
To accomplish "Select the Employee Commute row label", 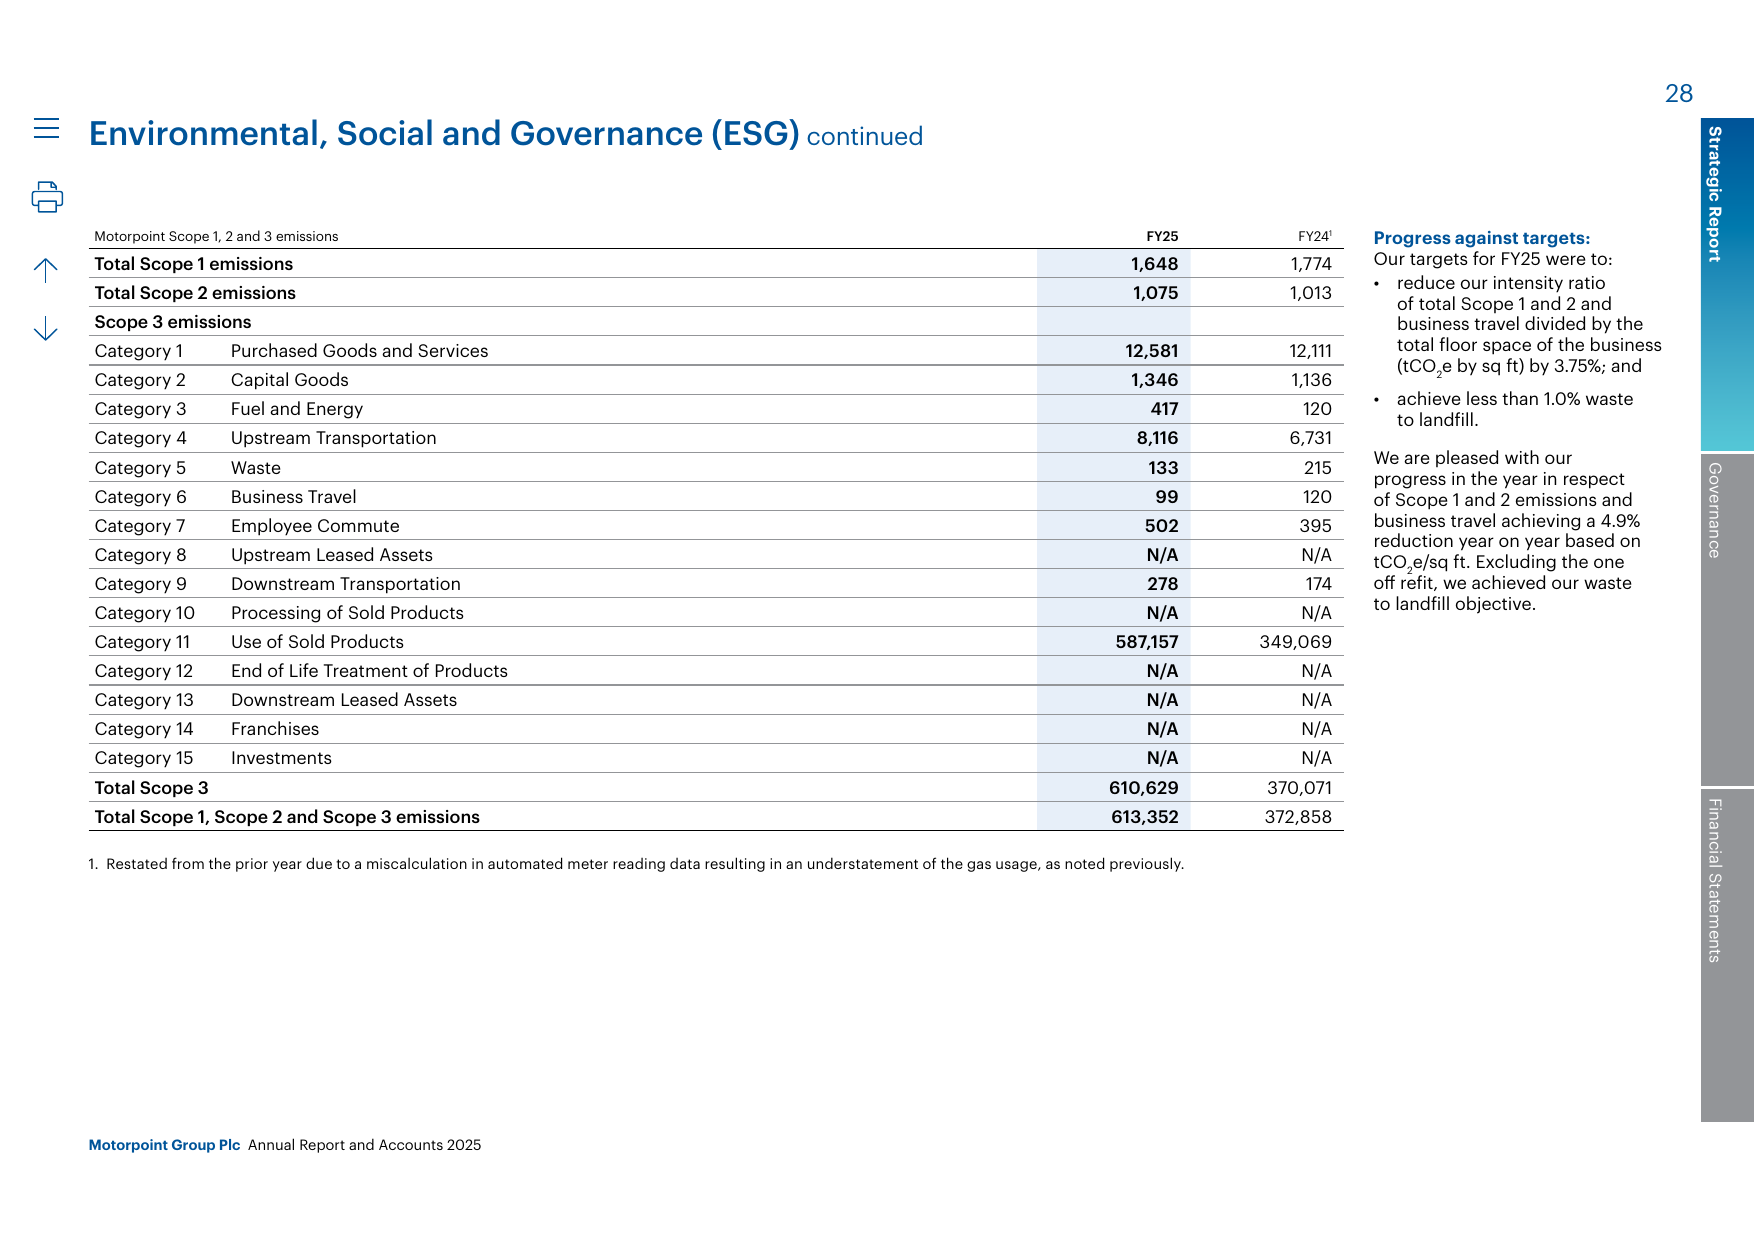I will click(x=315, y=526).
